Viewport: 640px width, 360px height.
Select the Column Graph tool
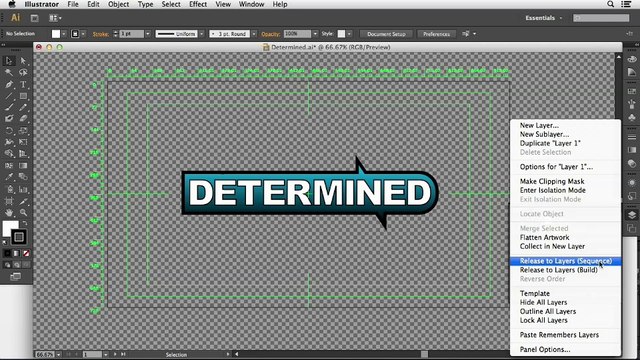(23, 189)
